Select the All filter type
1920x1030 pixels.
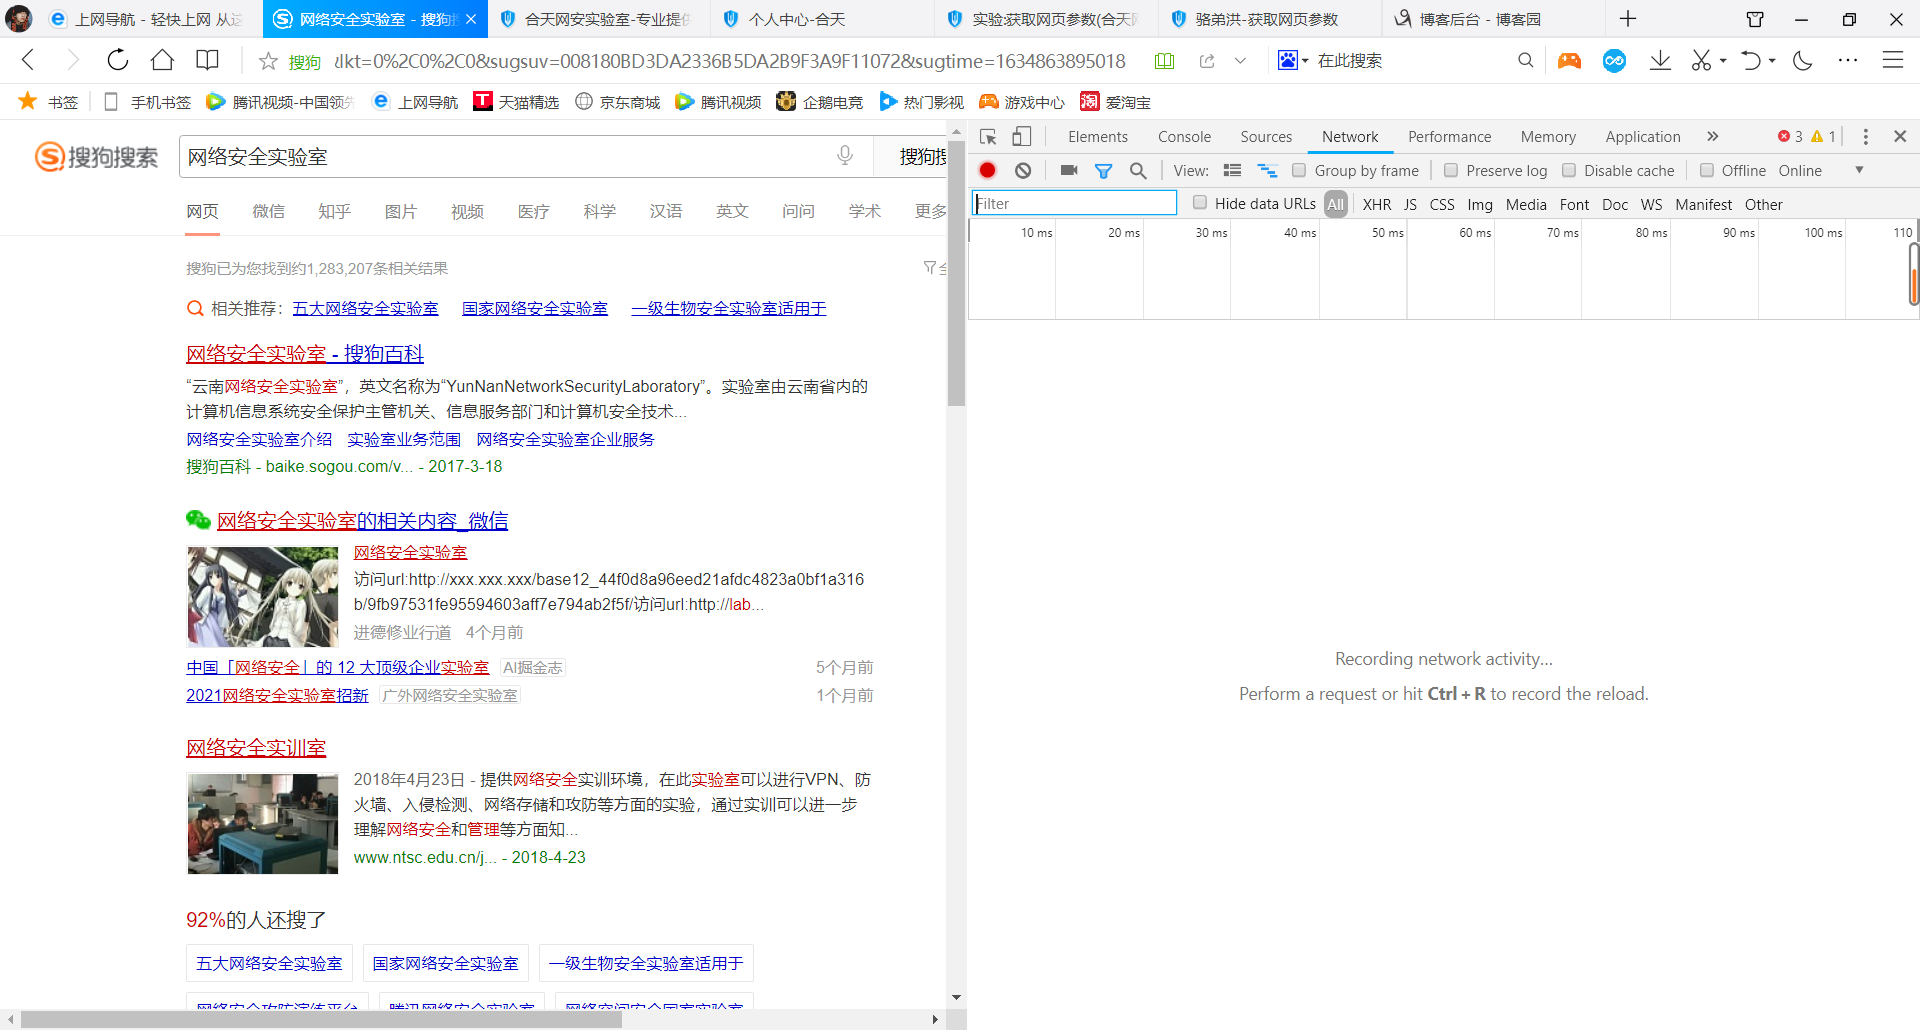tap(1335, 204)
